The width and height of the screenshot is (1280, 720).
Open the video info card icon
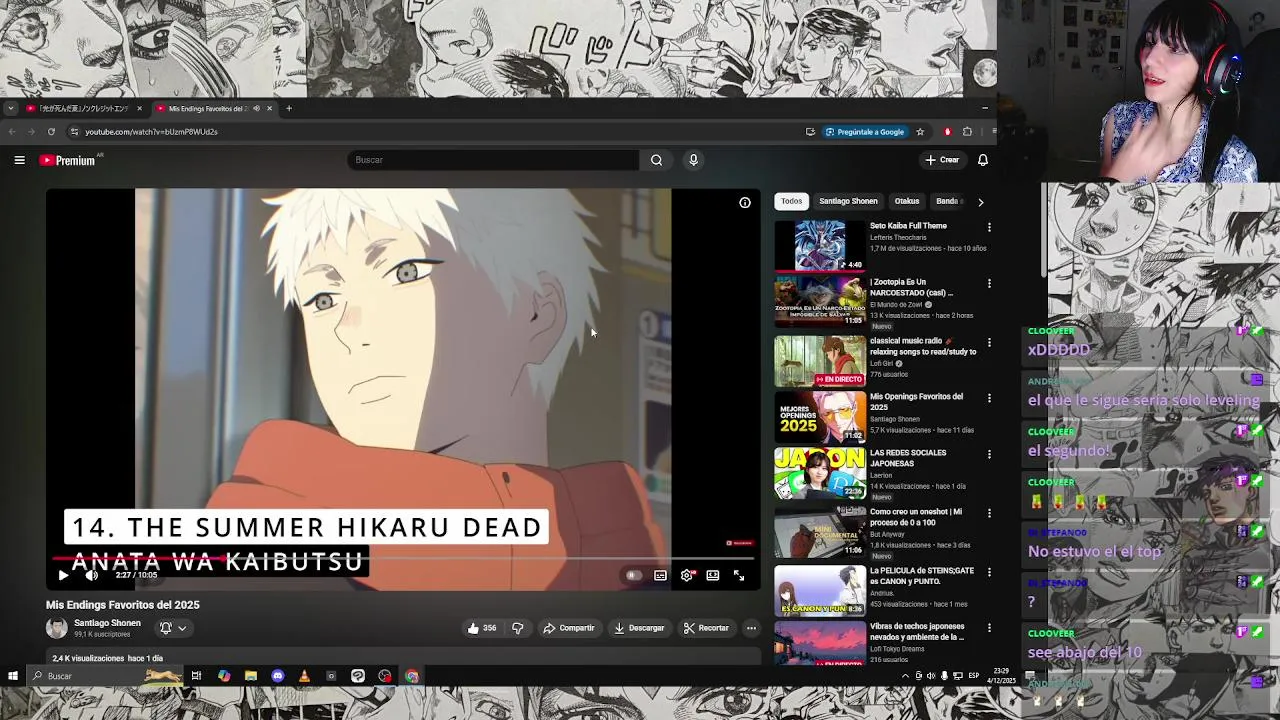coord(745,203)
